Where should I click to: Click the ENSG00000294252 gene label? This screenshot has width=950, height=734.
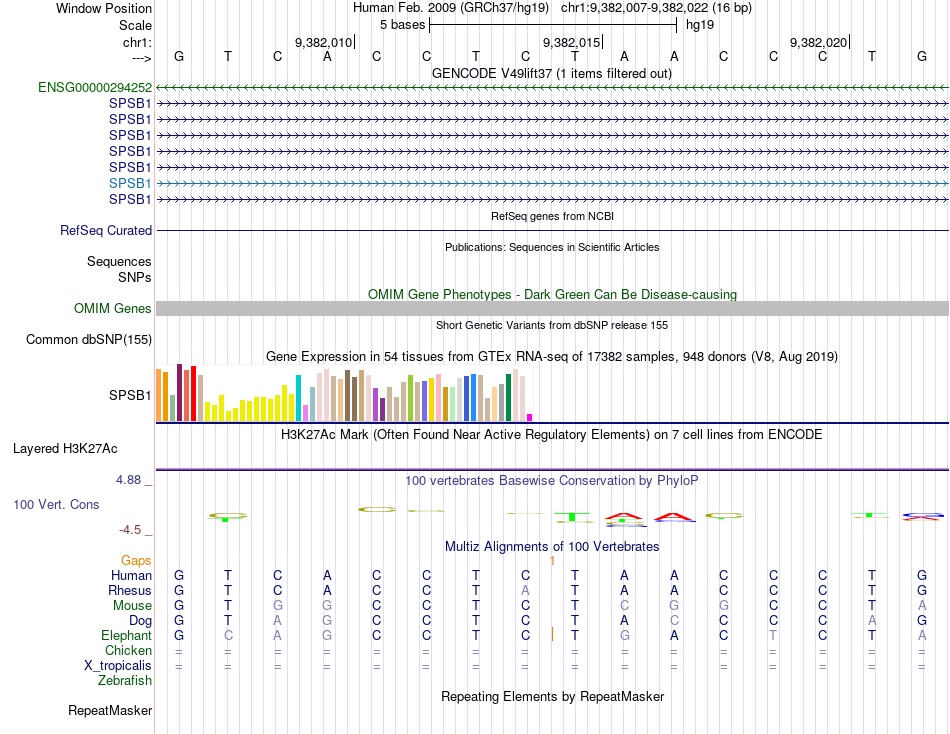point(95,87)
